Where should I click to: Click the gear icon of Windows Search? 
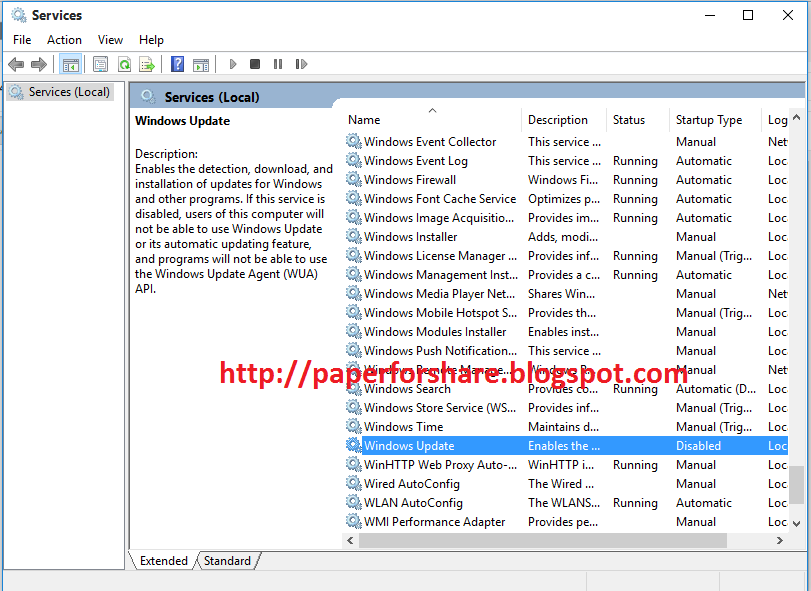[x=354, y=389]
